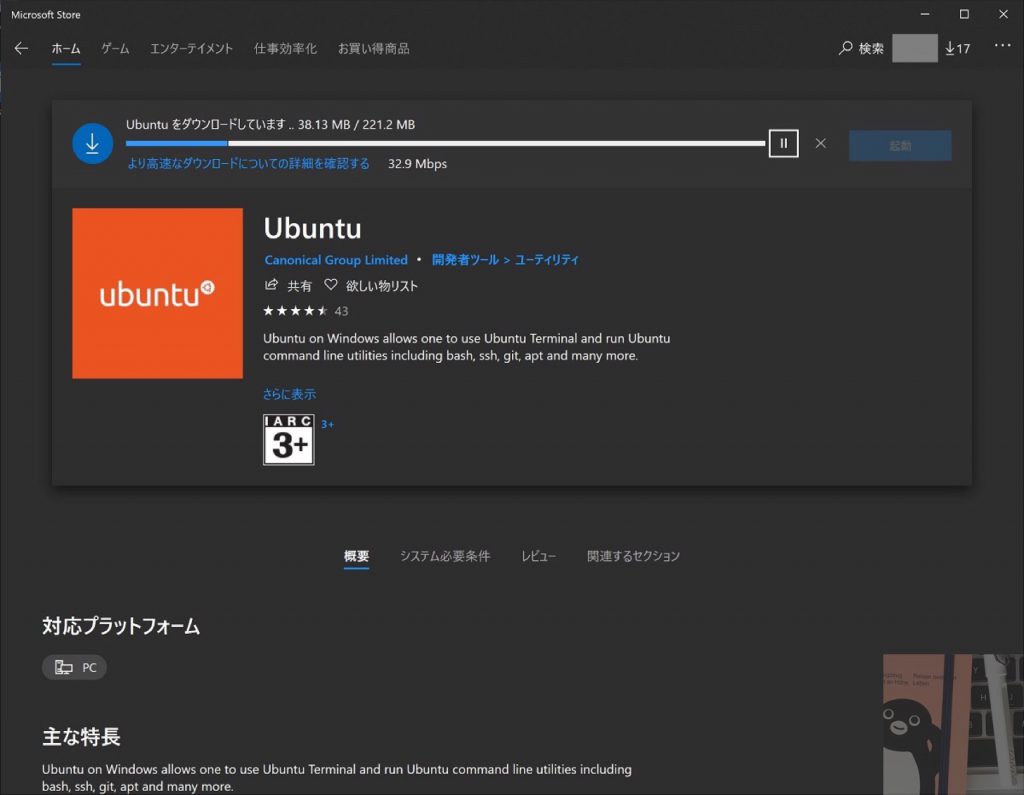
Task: Click the gray user account avatar
Action: tap(914, 48)
